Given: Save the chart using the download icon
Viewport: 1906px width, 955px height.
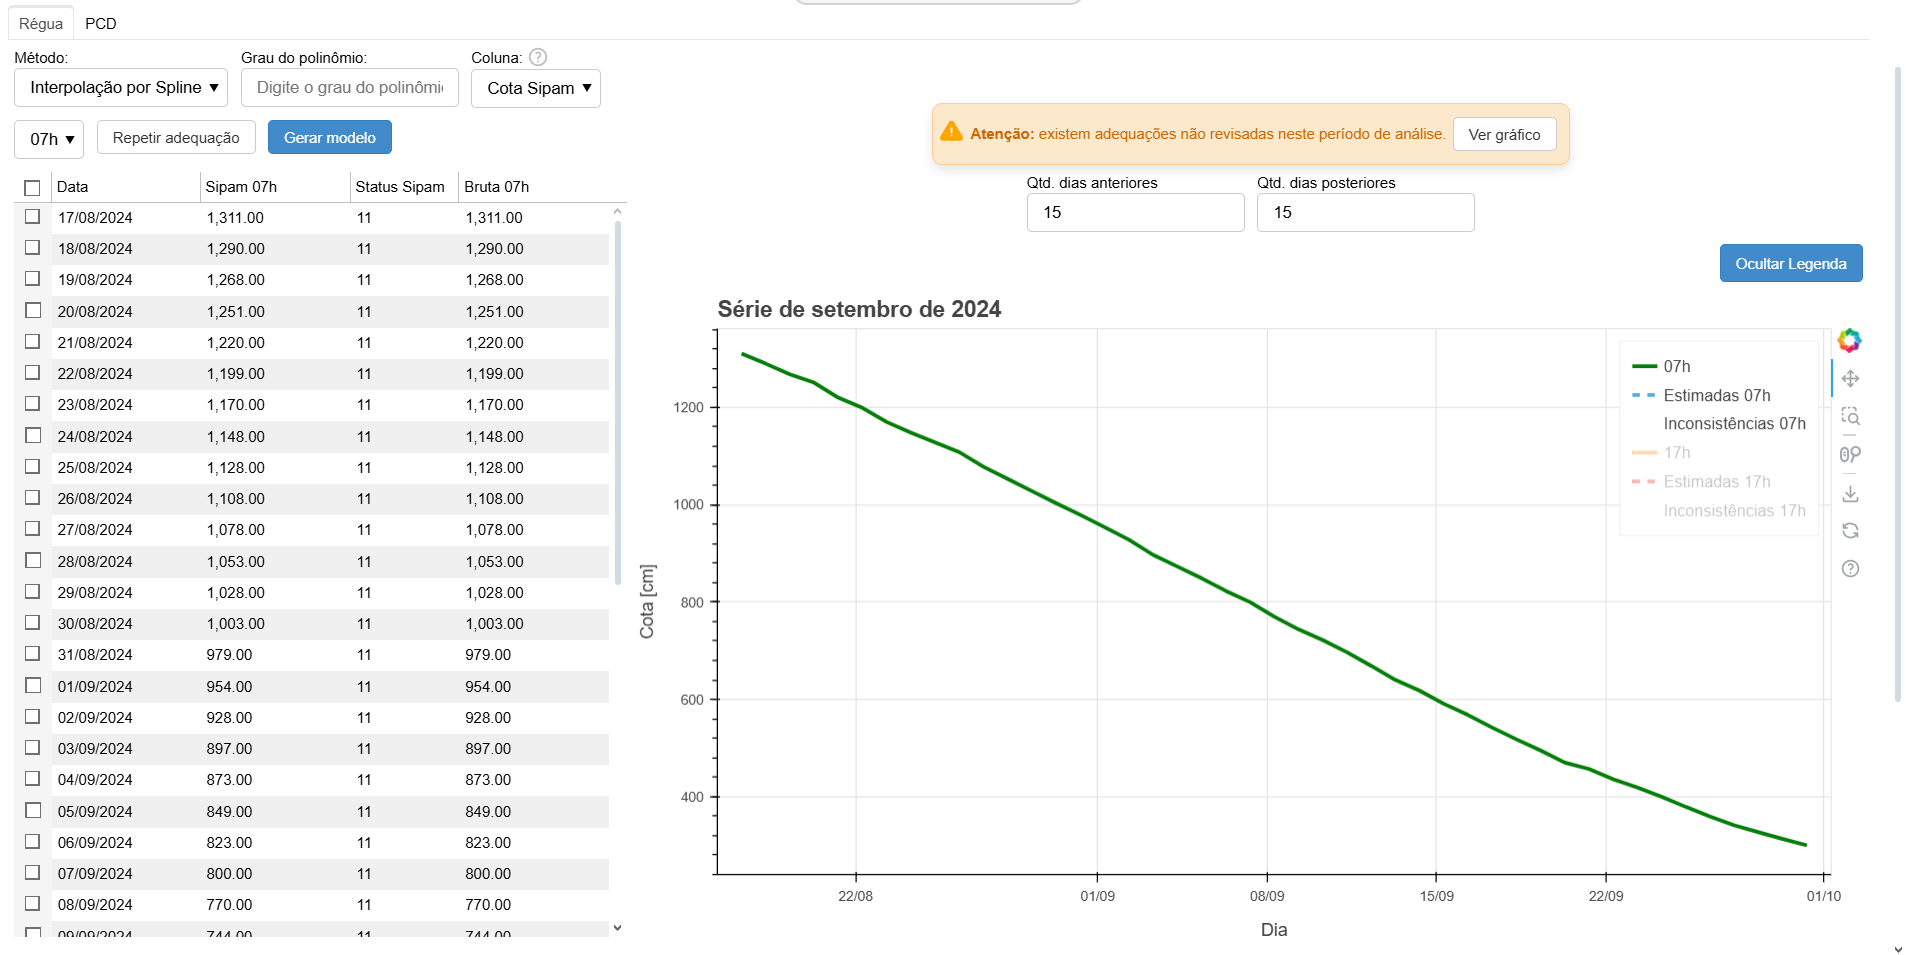Looking at the screenshot, I should tap(1850, 494).
